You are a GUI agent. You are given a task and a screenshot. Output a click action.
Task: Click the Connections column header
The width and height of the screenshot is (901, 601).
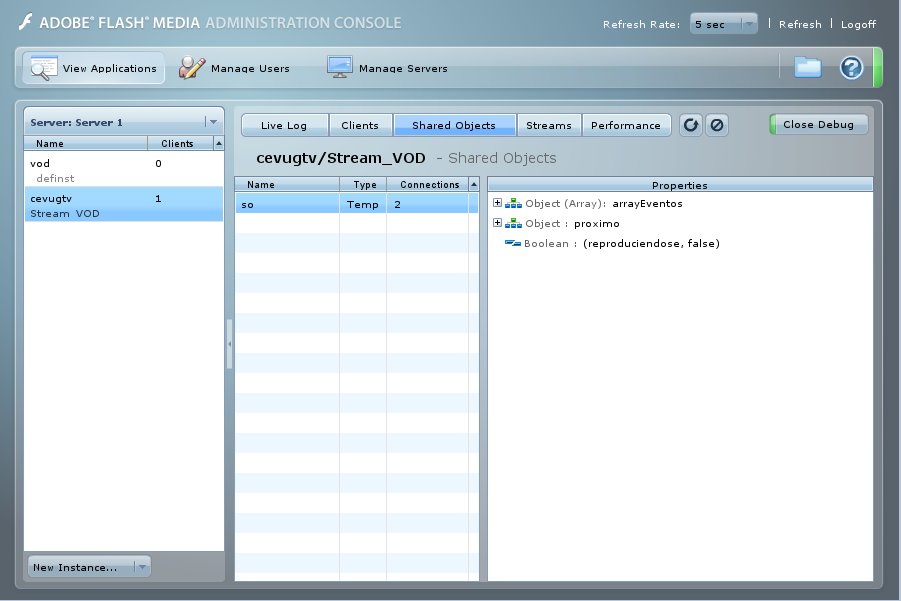tap(428, 184)
